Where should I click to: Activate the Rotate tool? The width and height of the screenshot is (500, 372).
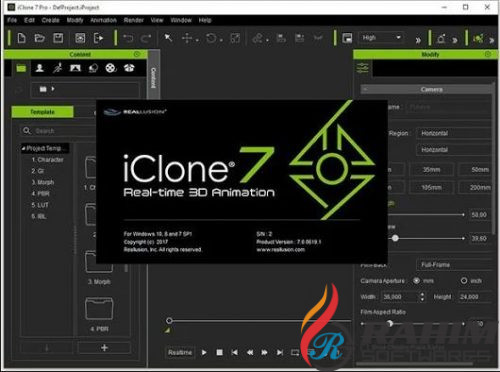(x=211, y=38)
